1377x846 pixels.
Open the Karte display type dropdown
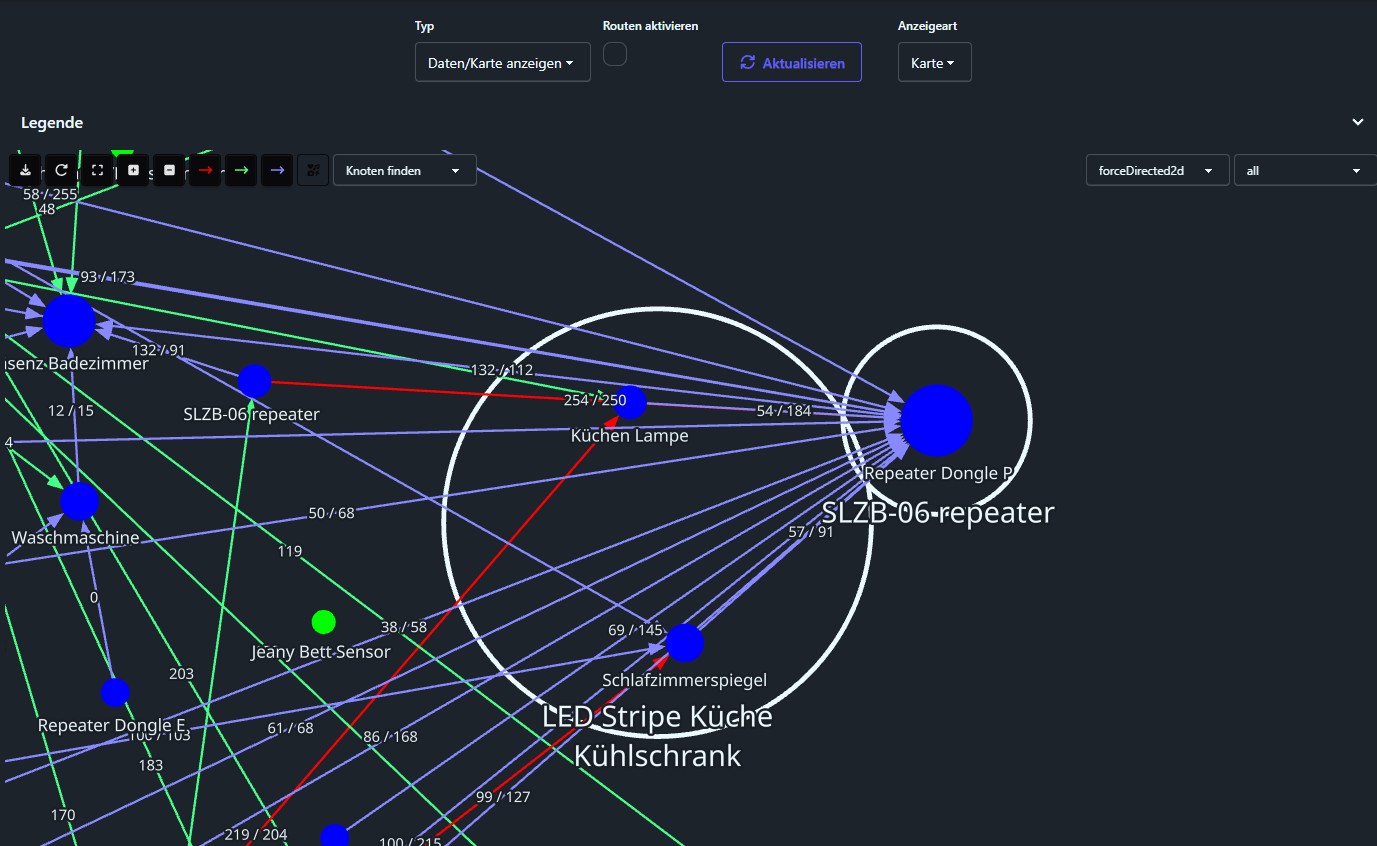(x=934, y=62)
